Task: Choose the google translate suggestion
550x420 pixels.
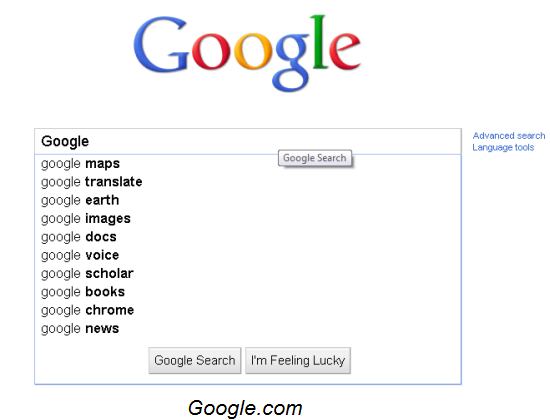Action: tap(248, 182)
